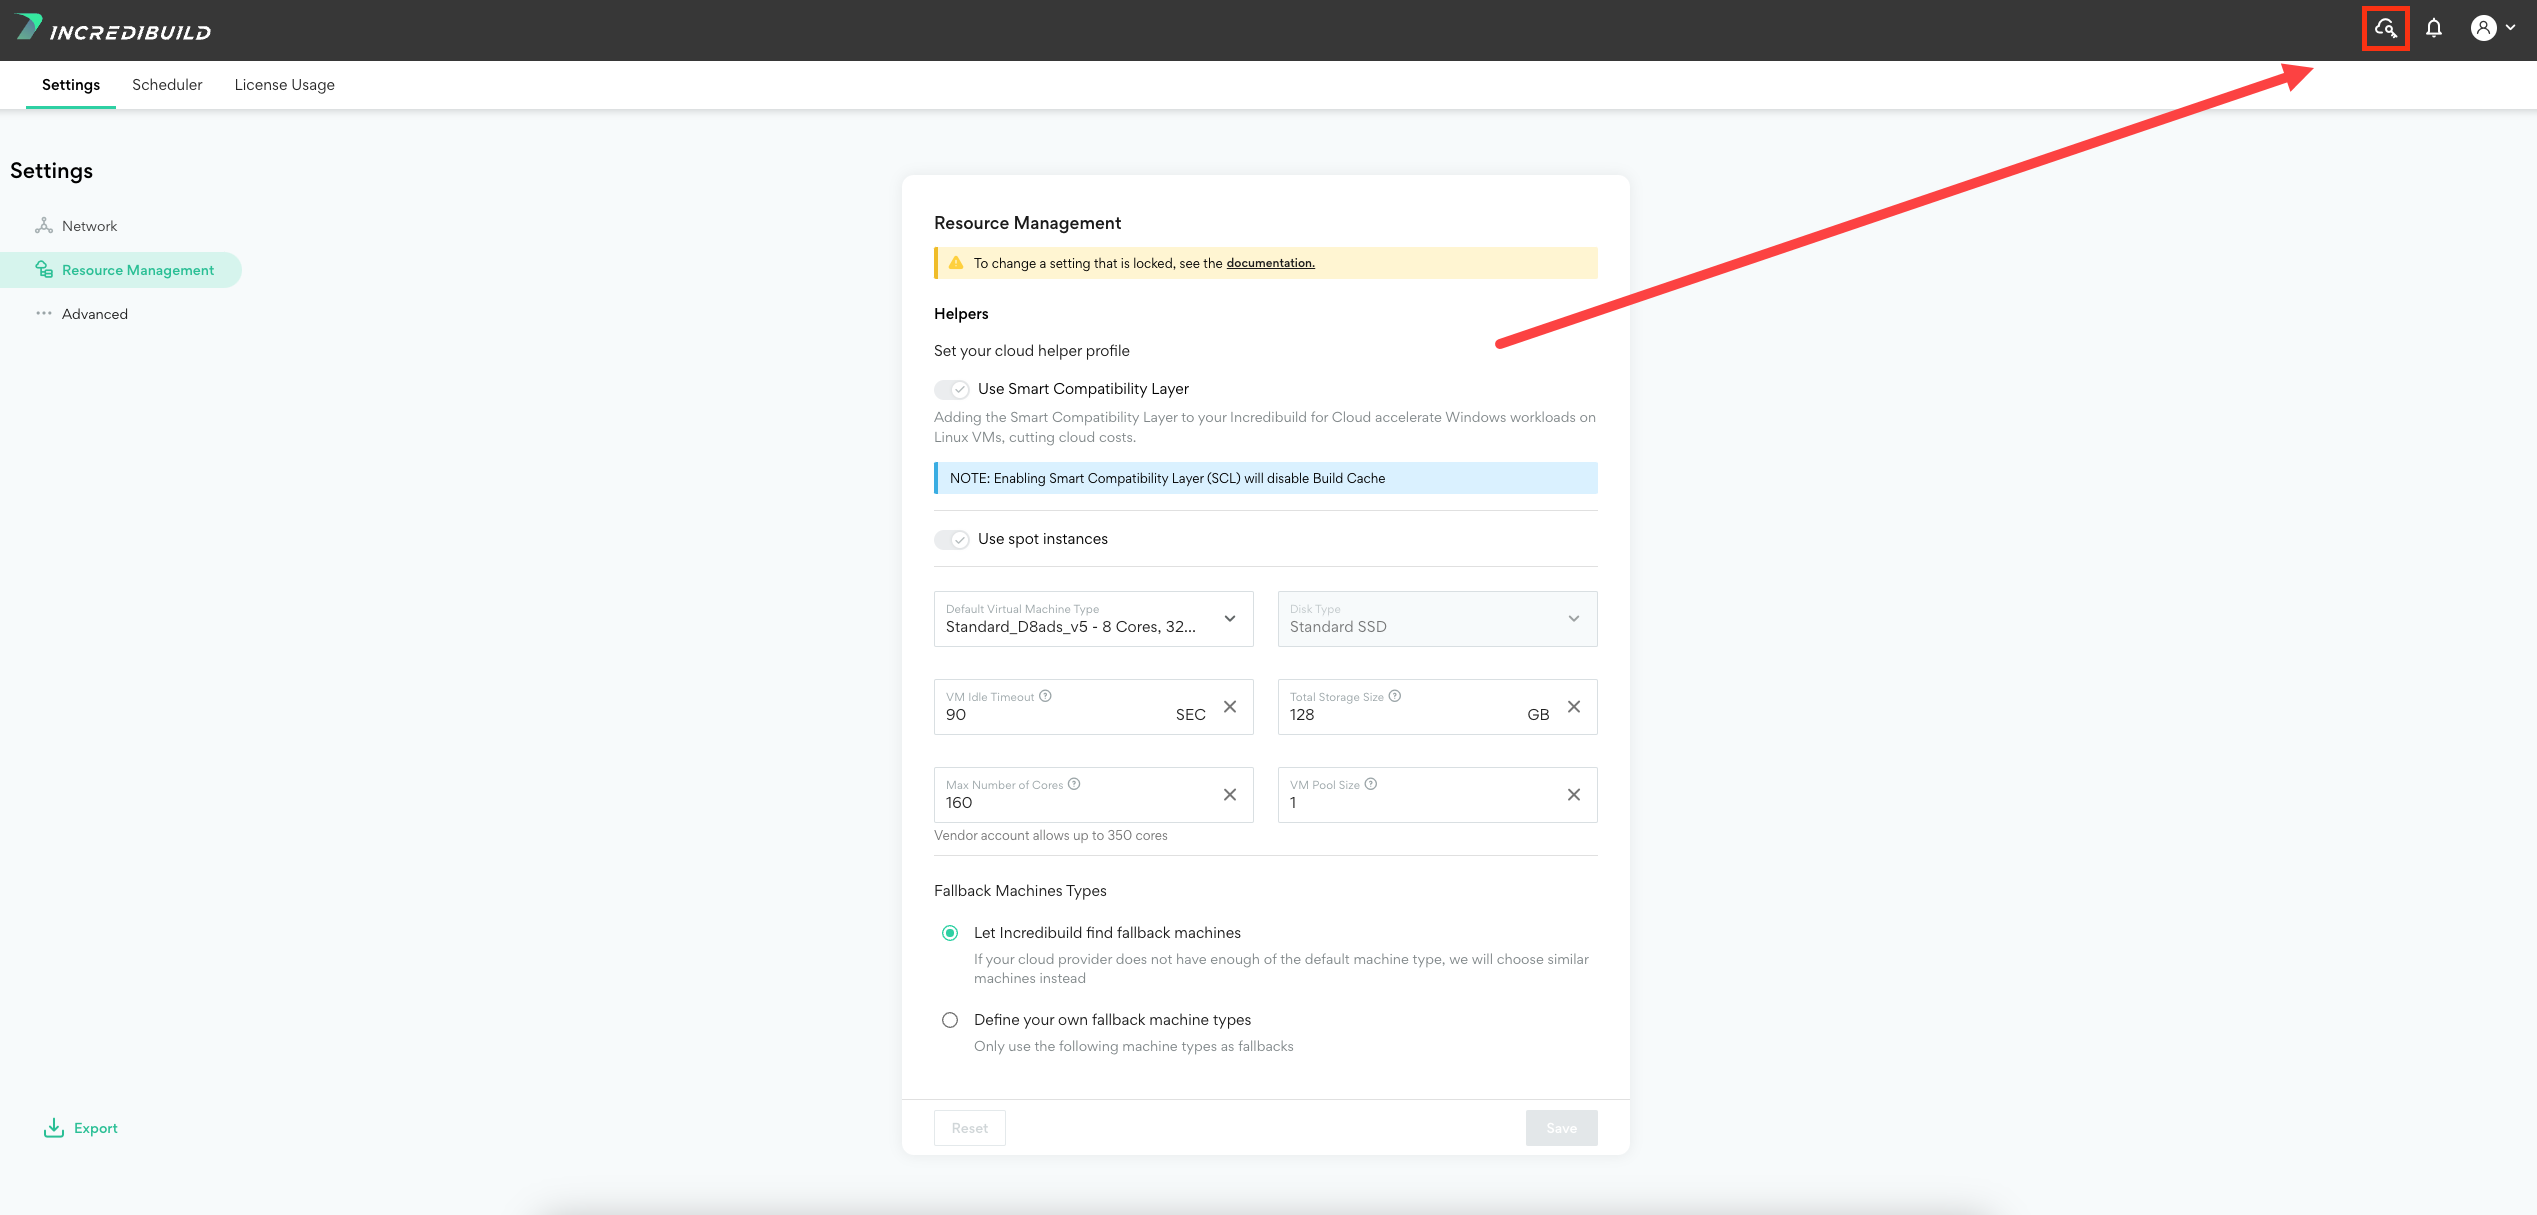
Task: Select Let Incredibuild find fallback machines
Action: (950, 933)
